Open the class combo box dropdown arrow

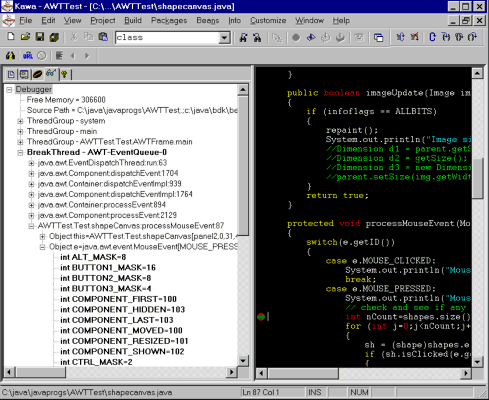[225, 38]
